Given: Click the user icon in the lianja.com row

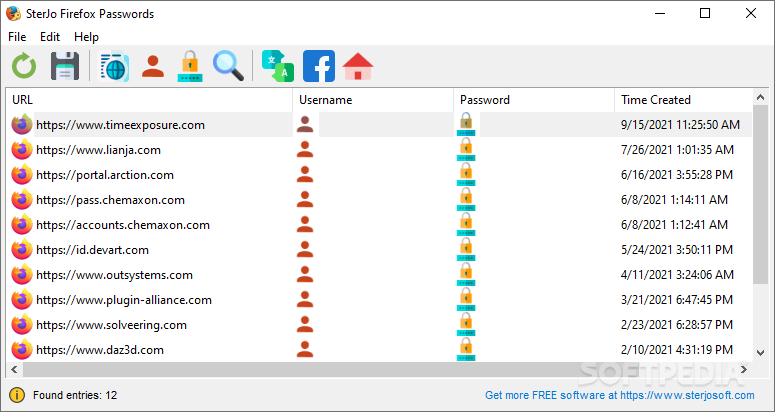Looking at the screenshot, I should [x=305, y=150].
